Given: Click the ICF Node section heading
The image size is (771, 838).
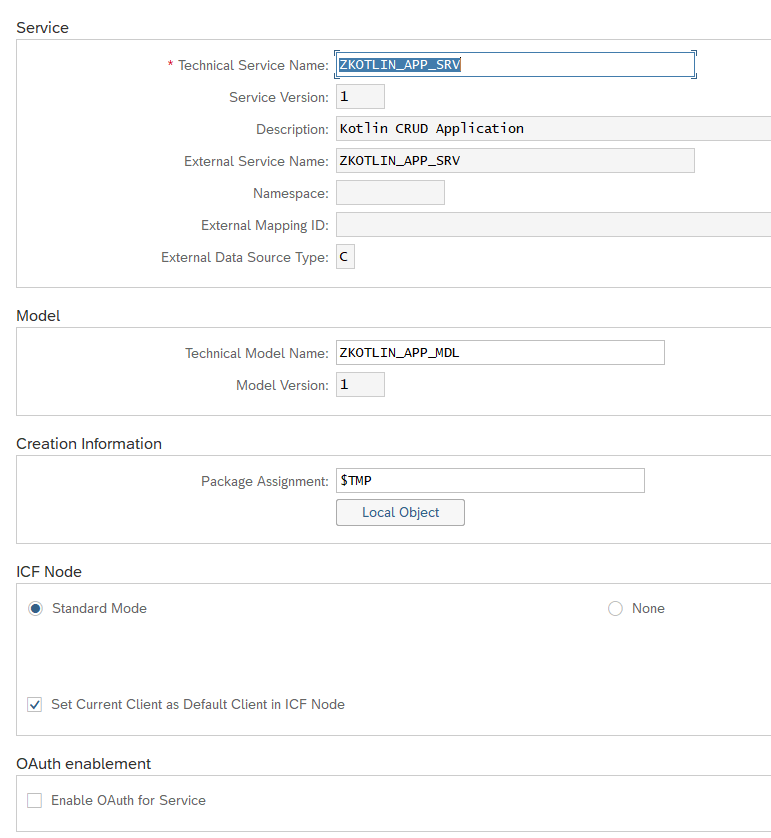Looking at the screenshot, I should 49,572.
